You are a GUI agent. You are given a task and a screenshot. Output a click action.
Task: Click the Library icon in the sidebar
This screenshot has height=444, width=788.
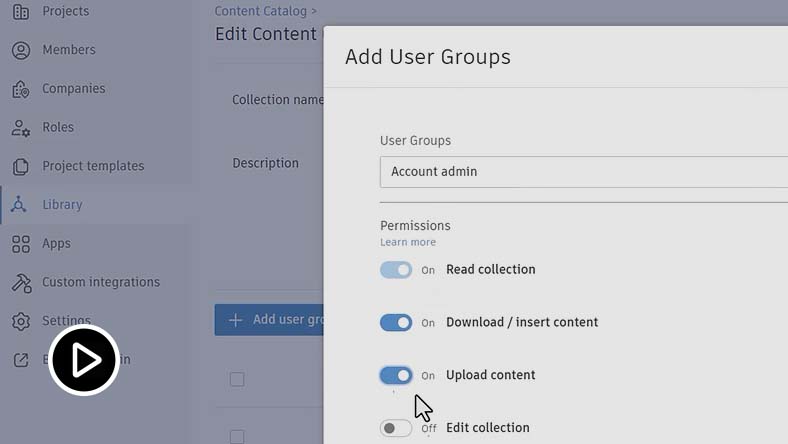coord(19,205)
